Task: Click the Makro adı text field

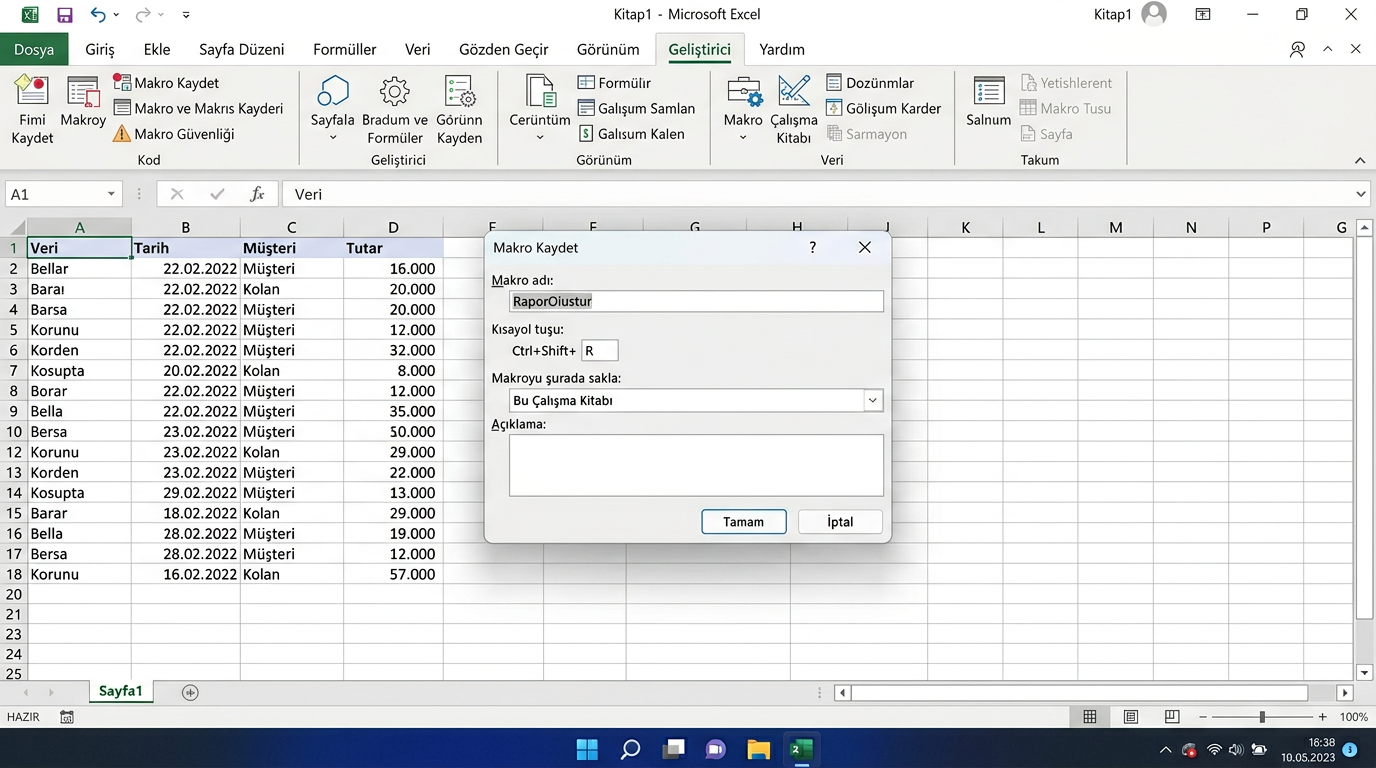Action: [695, 301]
